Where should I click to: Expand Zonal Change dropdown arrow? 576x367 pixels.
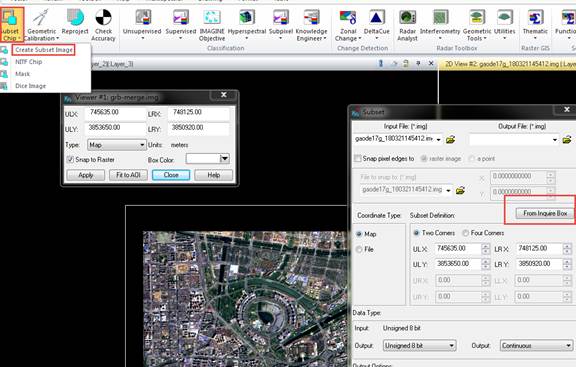(360, 39)
